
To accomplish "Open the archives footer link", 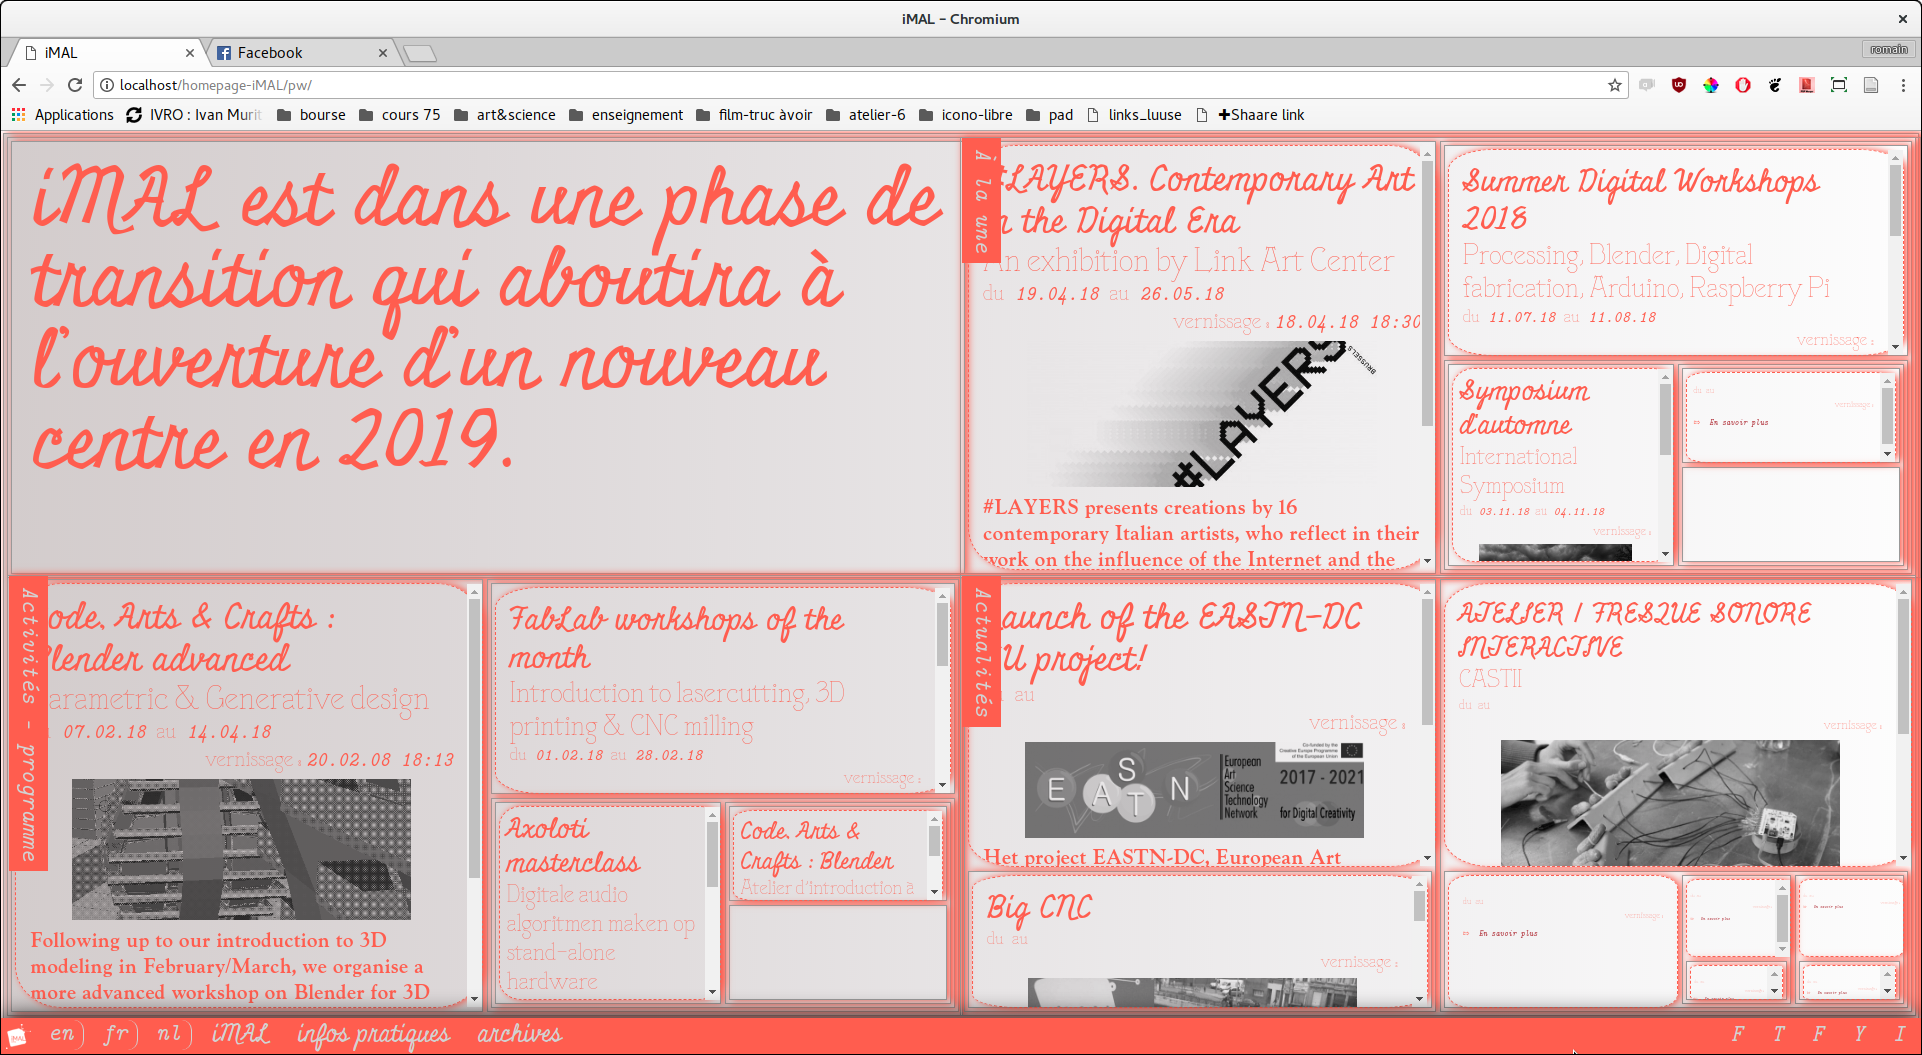I will click(x=519, y=1033).
